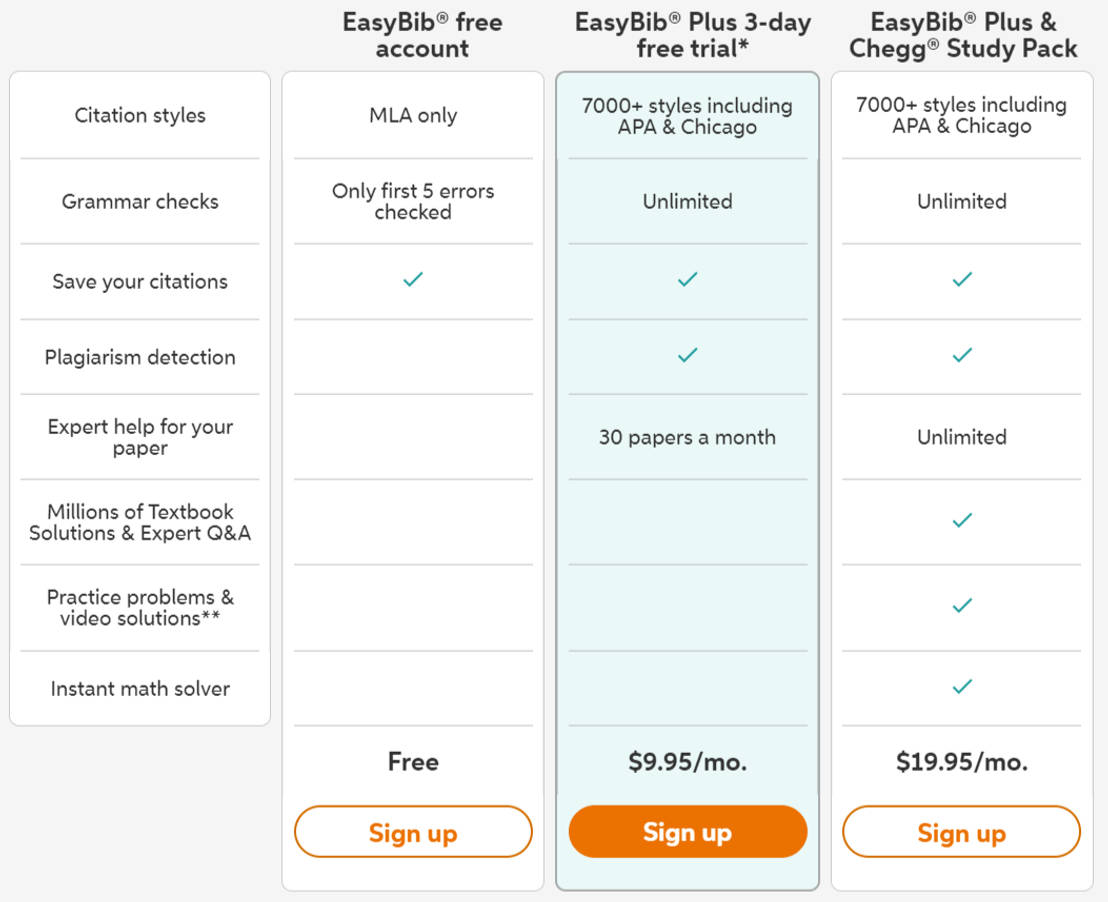Click the Citation styles row label
The height and width of the screenshot is (902, 1108).
point(139,115)
